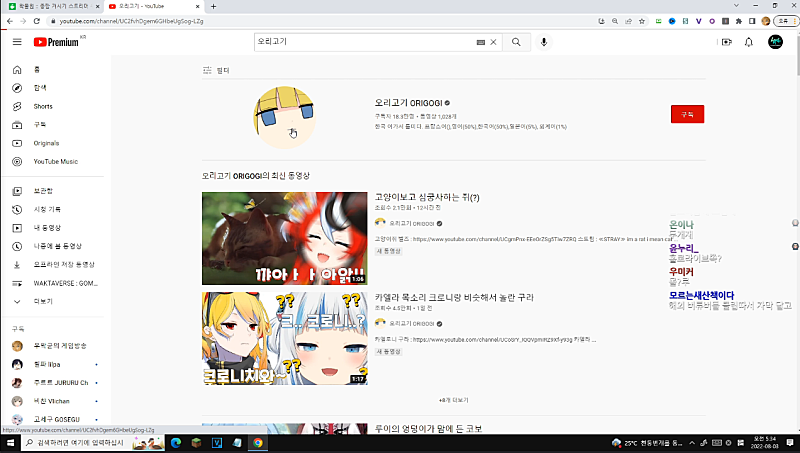Open the account avatar menu
This screenshot has height=453, width=800.
tap(776, 42)
